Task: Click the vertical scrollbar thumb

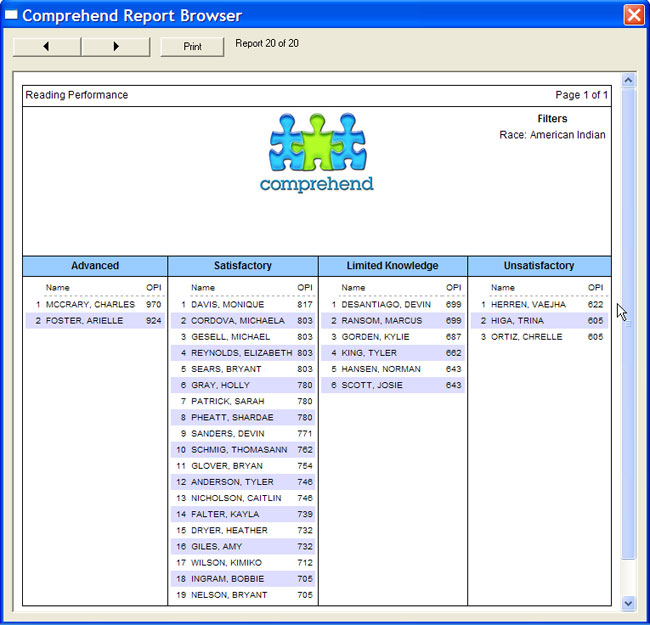Action: 628,323
